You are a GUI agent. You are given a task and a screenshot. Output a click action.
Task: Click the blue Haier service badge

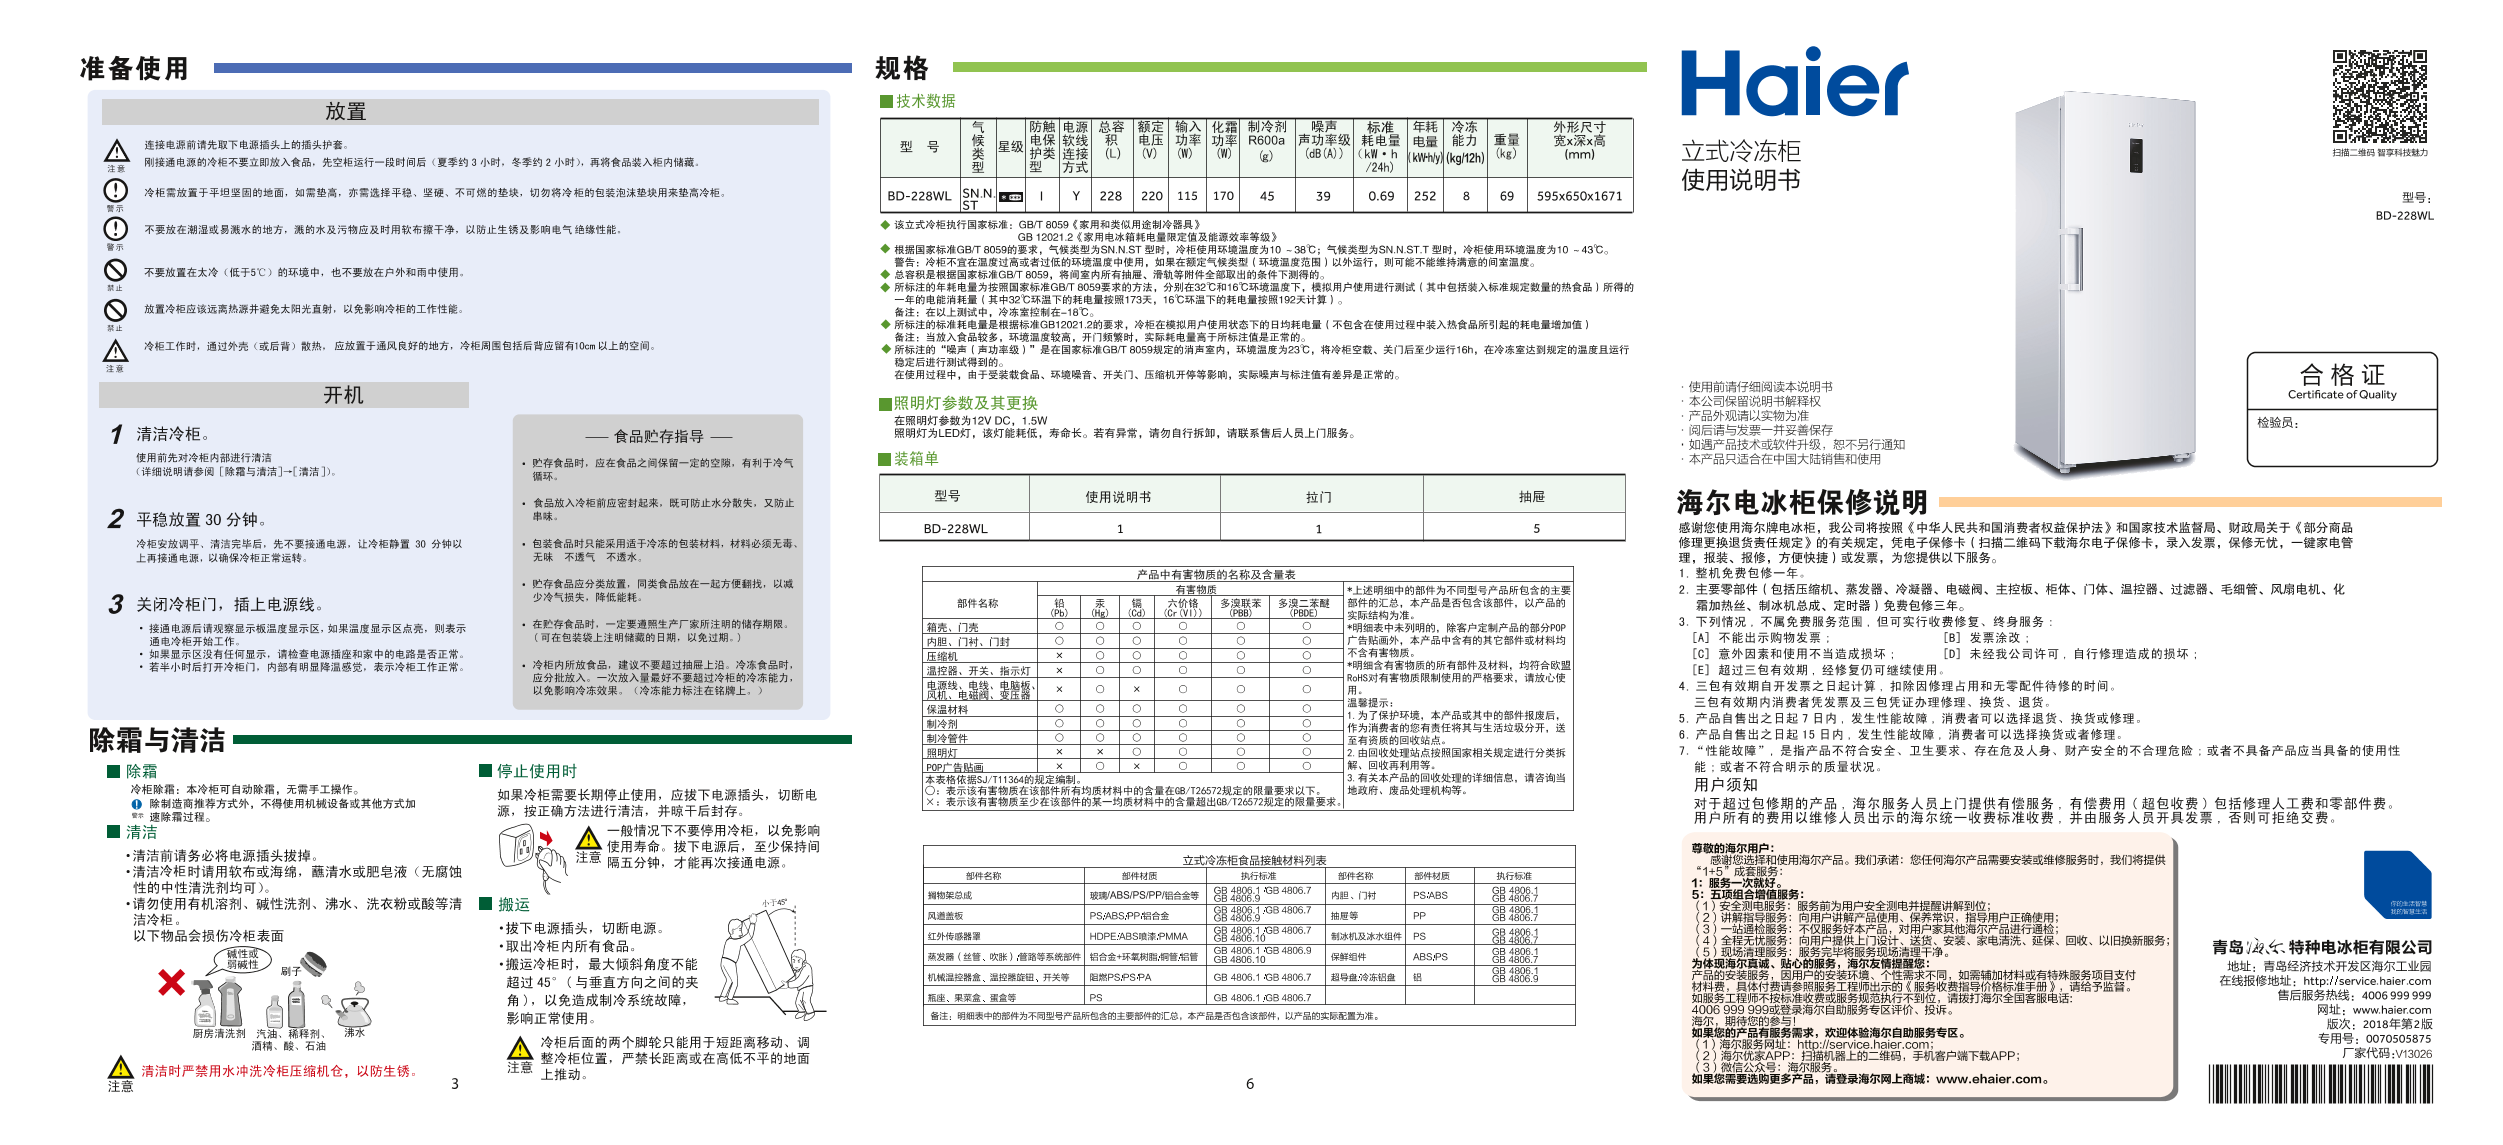pyautogui.click(x=2397, y=884)
